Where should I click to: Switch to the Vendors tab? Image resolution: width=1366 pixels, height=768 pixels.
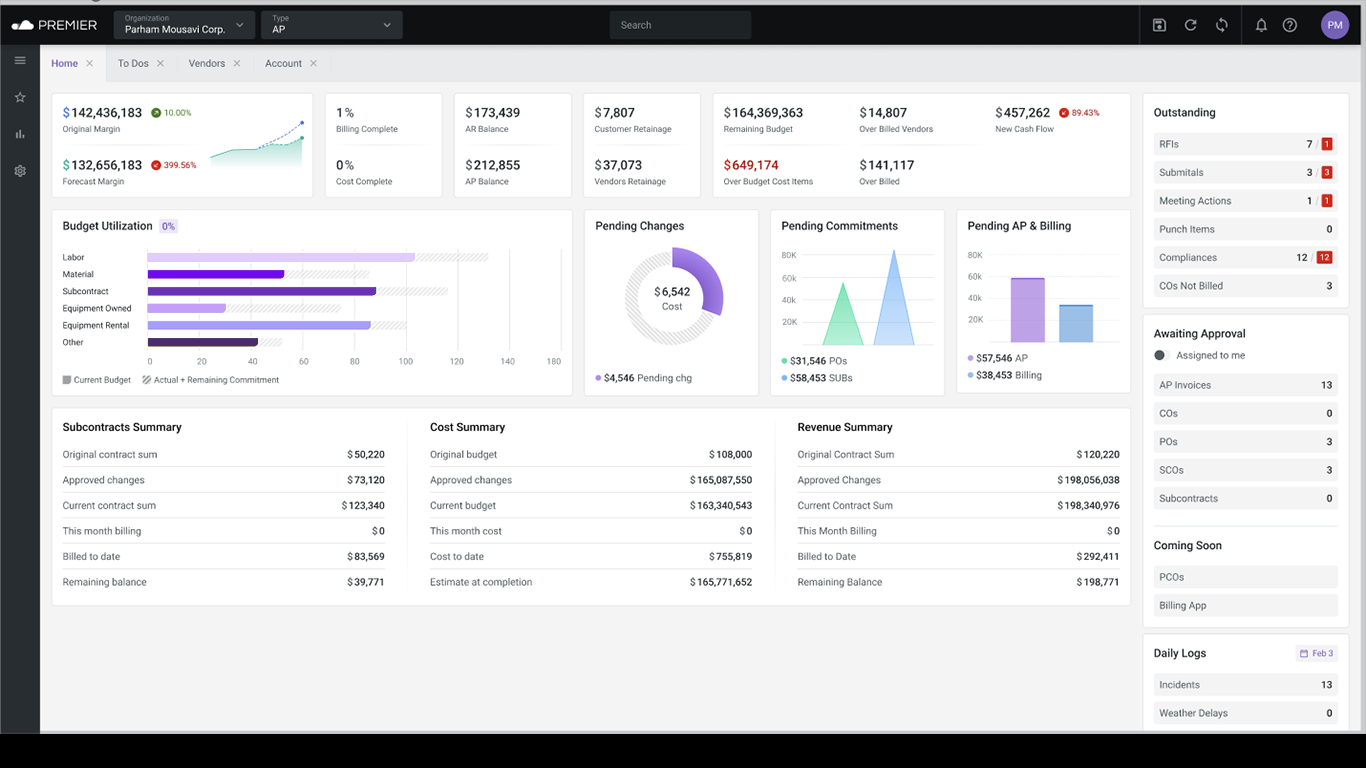tap(207, 63)
